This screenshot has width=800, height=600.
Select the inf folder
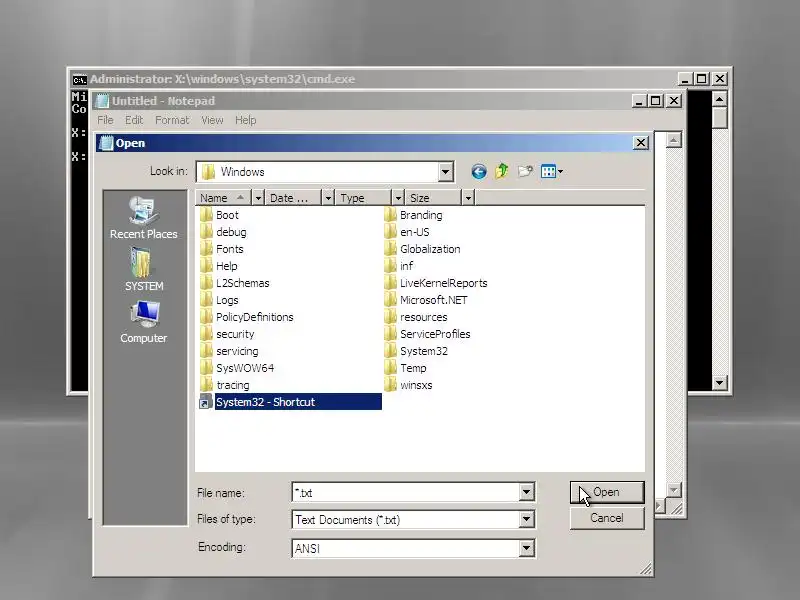[x=398, y=266]
